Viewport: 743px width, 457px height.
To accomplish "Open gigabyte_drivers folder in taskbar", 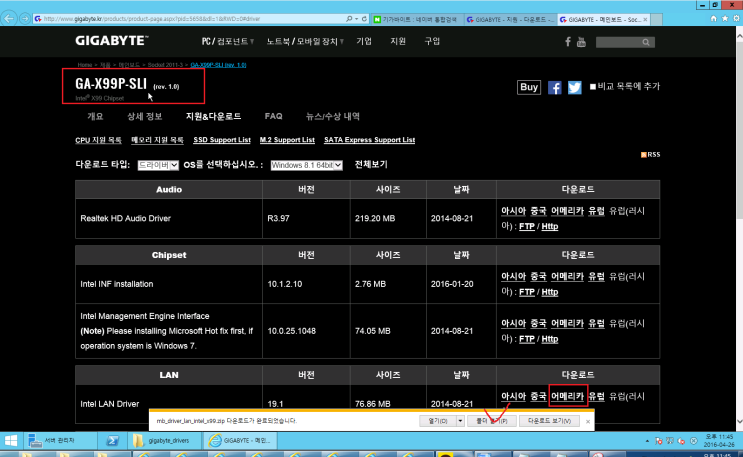I will click(163, 440).
